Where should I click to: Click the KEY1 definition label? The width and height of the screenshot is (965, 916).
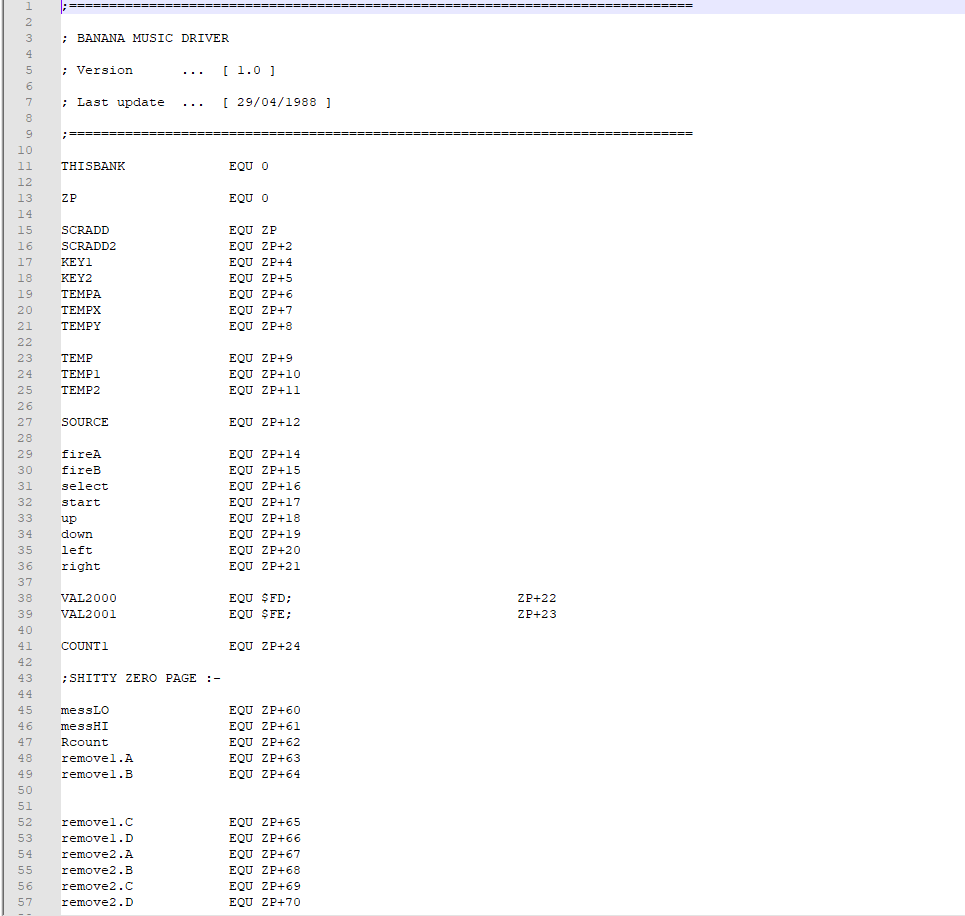[x=76, y=262]
